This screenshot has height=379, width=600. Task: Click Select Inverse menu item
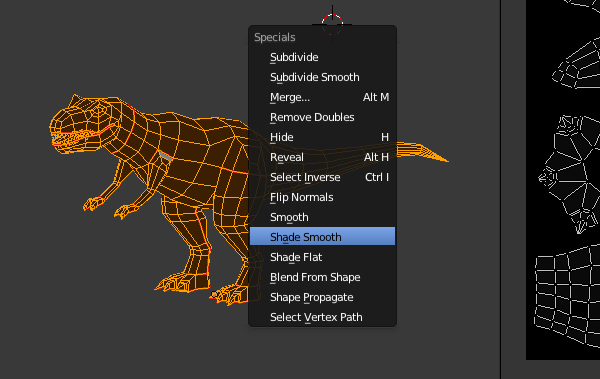pyautogui.click(x=322, y=177)
